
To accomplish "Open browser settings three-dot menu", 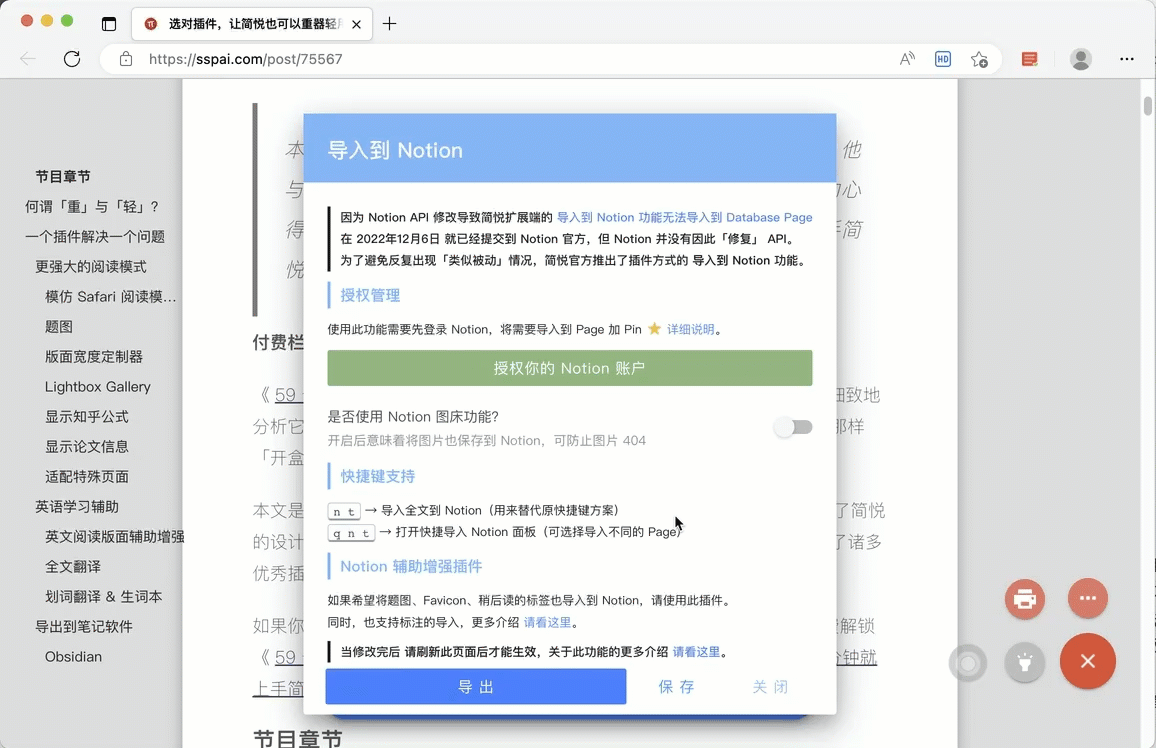I will pyautogui.click(x=1127, y=59).
